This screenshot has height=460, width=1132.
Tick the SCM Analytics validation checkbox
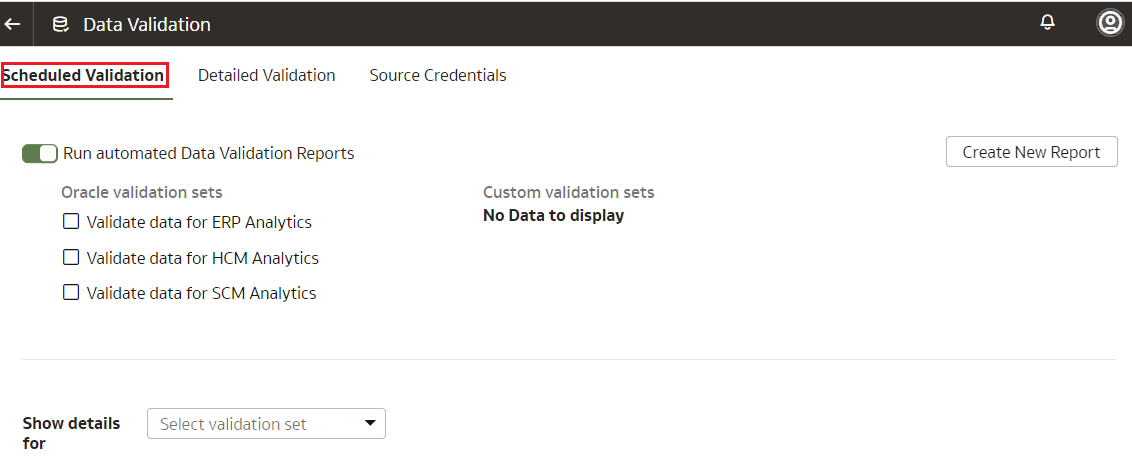[71, 292]
